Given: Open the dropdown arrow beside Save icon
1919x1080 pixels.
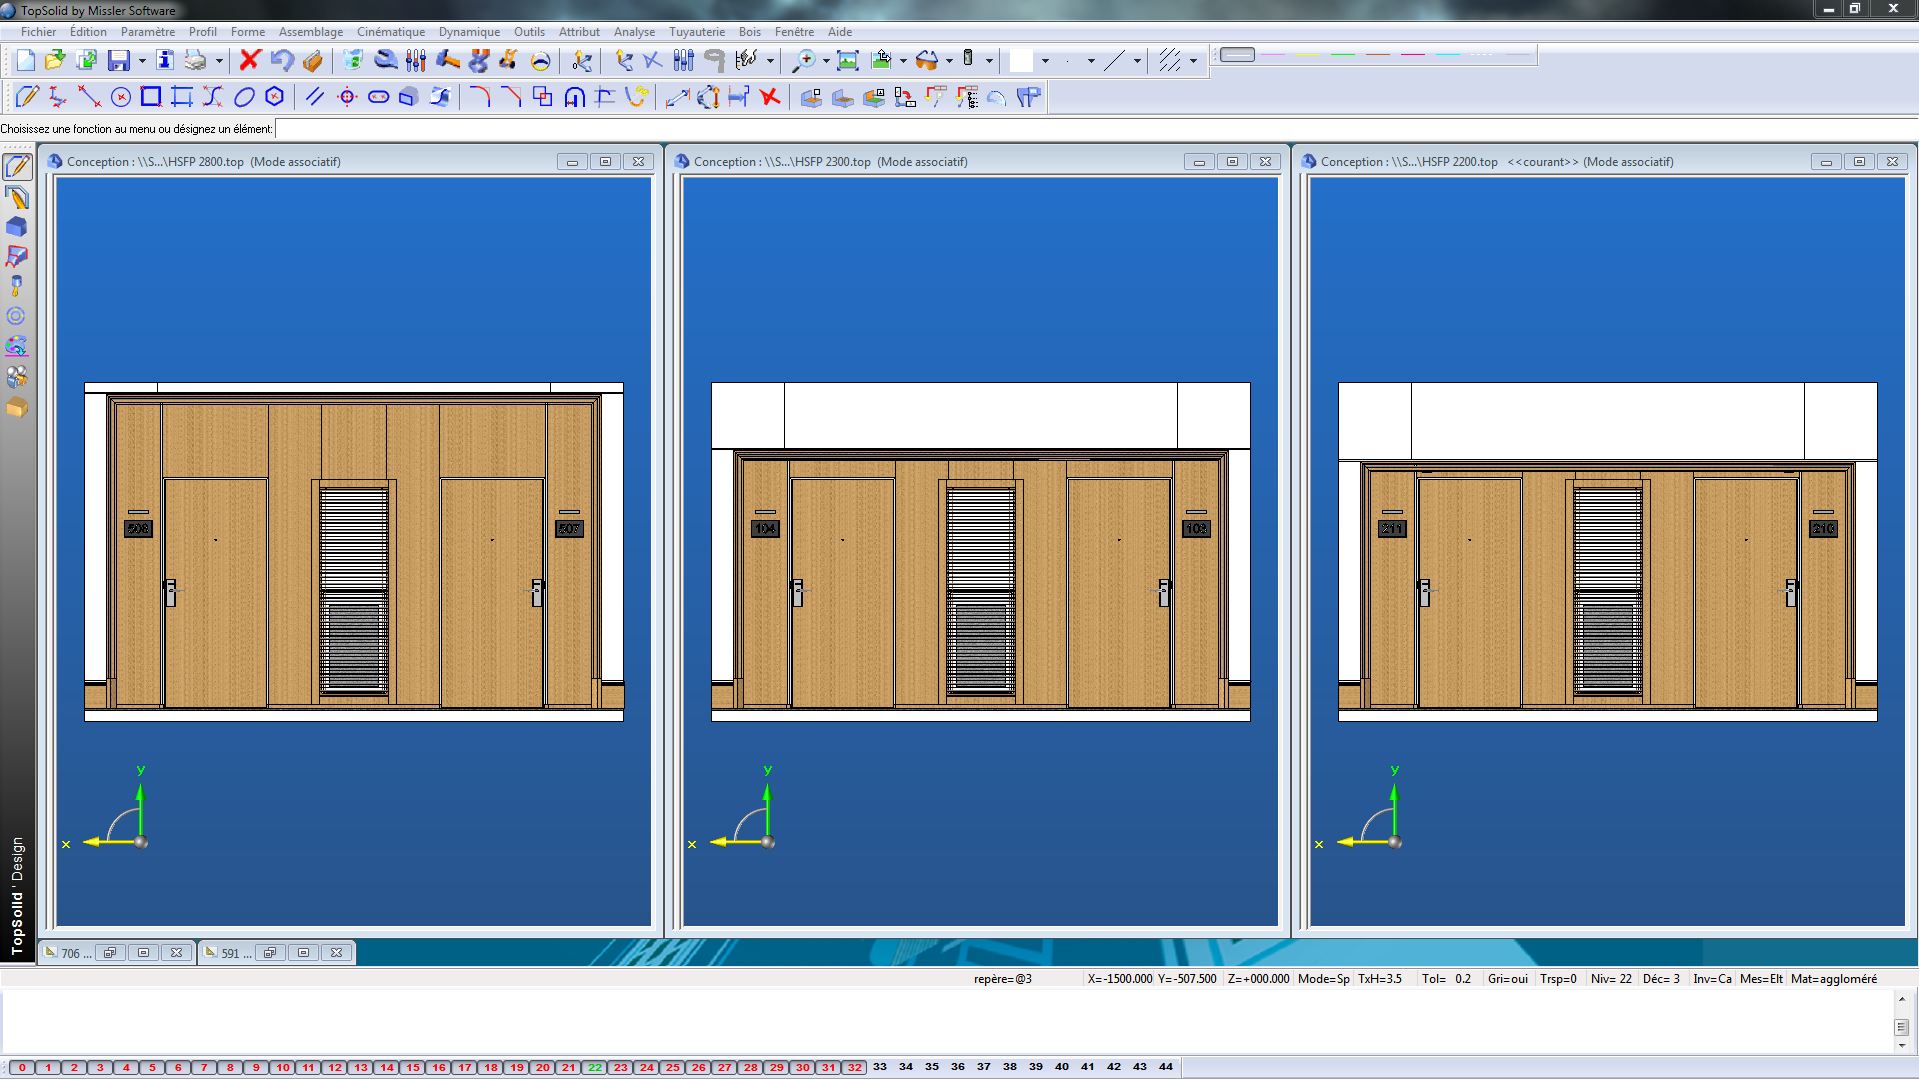Looking at the screenshot, I should 142,61.
